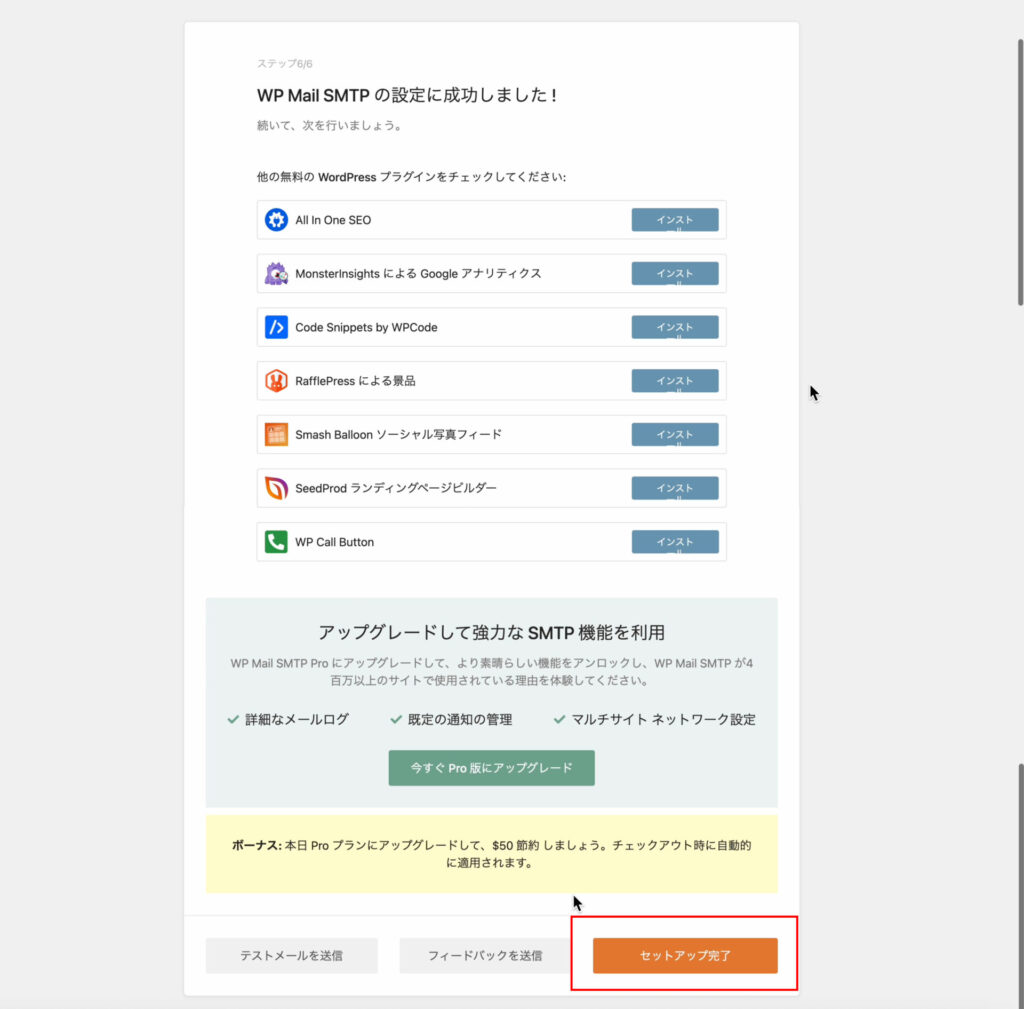Screen dimensions: 1024x1009
Task: Click the SeedProd leaf icon
Action: (276, 488)
